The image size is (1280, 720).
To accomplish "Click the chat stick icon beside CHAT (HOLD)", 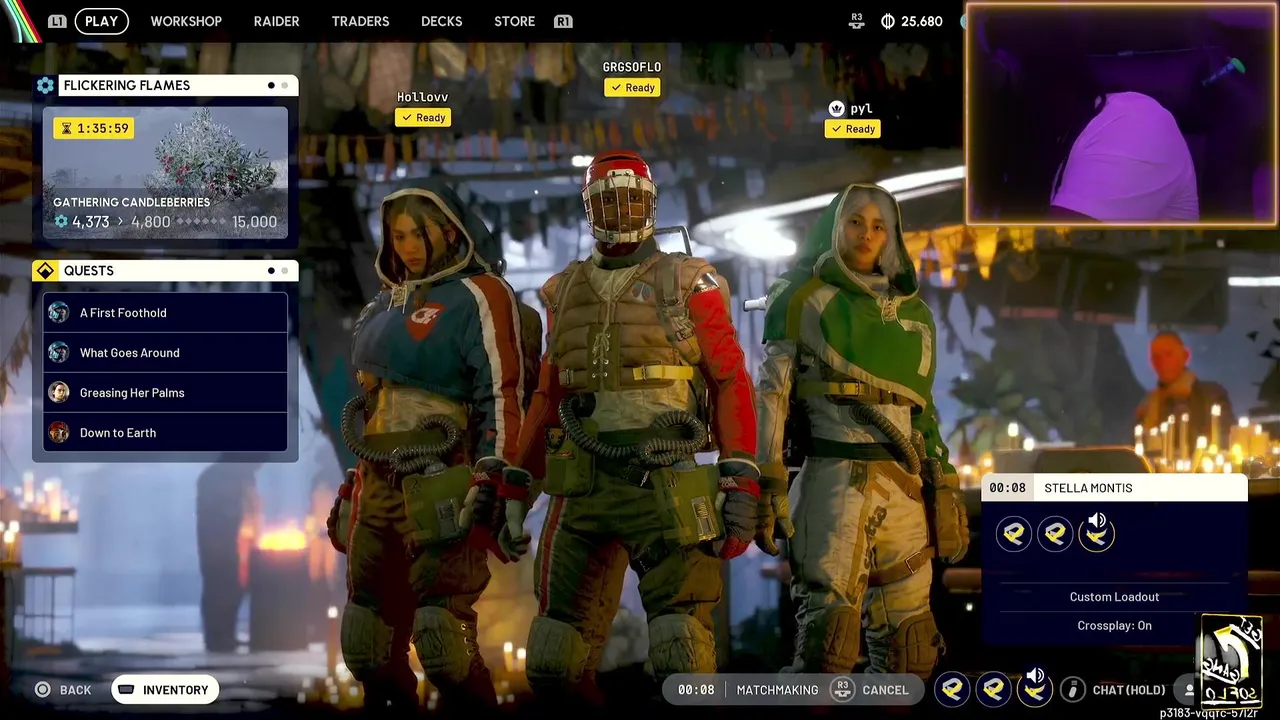I will pyautogui.click(x=1073, y=689).
